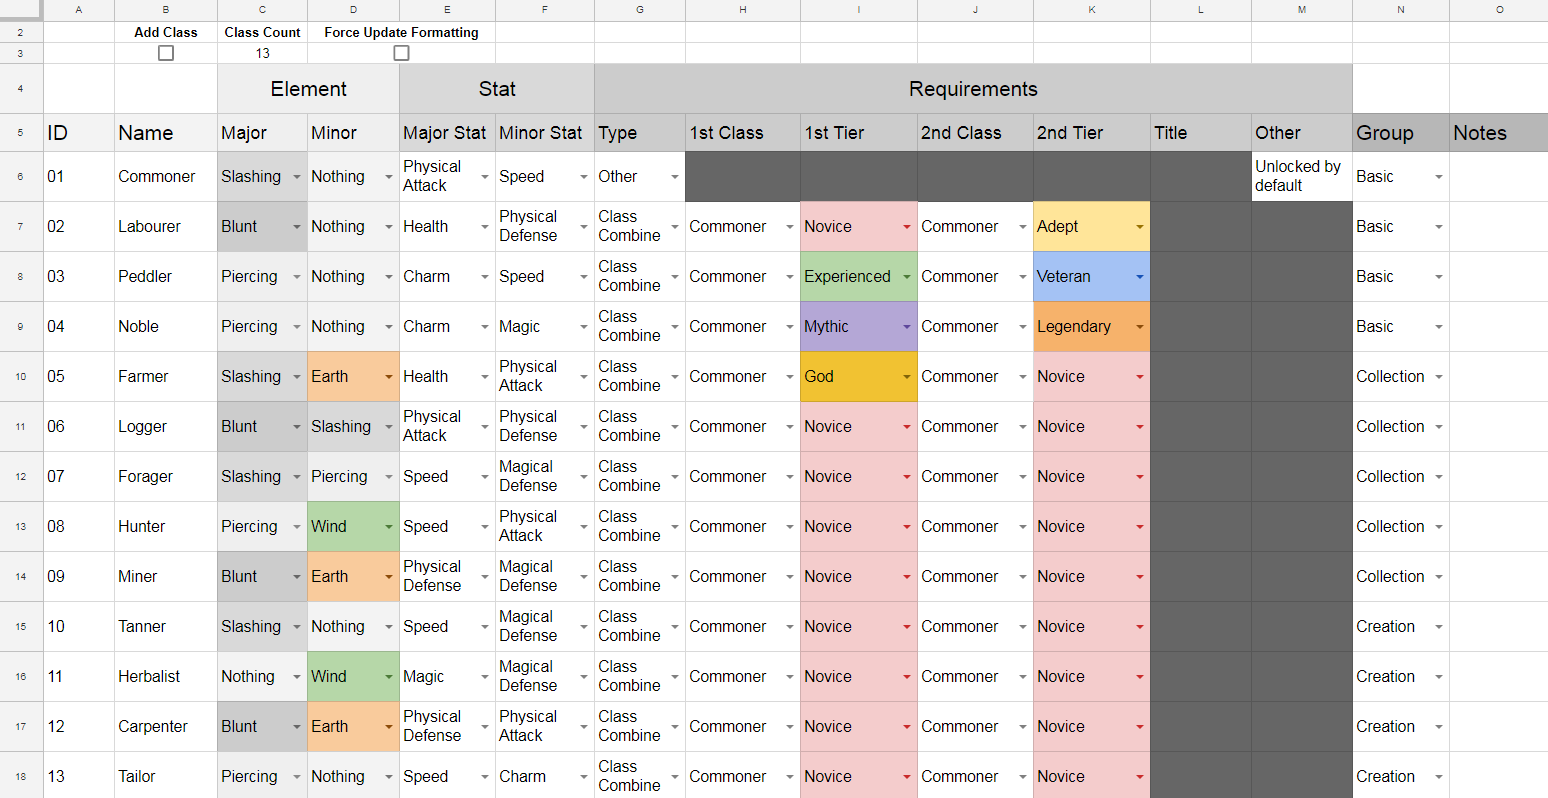Select row 10 header
Image resolution: width=1548 pixels, height=798 pixels.
click(x=21, y=377)
